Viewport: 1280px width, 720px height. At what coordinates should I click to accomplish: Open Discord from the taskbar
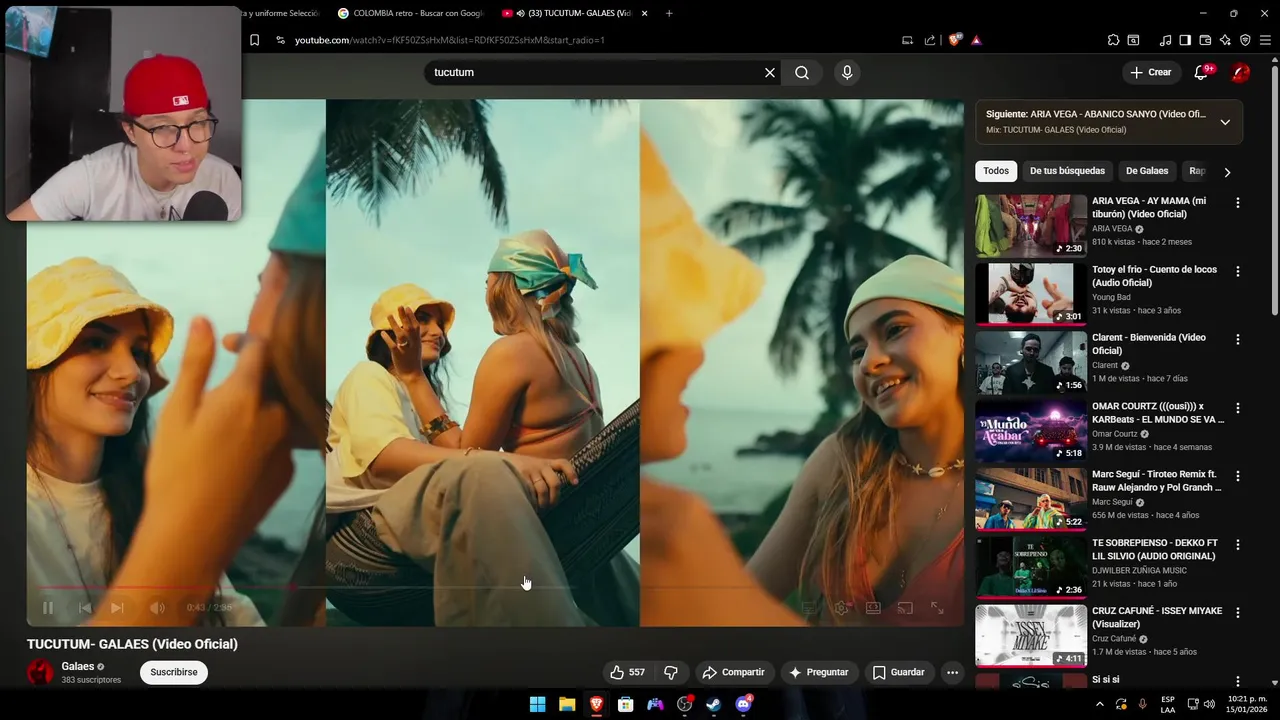[x=743, y=704]
